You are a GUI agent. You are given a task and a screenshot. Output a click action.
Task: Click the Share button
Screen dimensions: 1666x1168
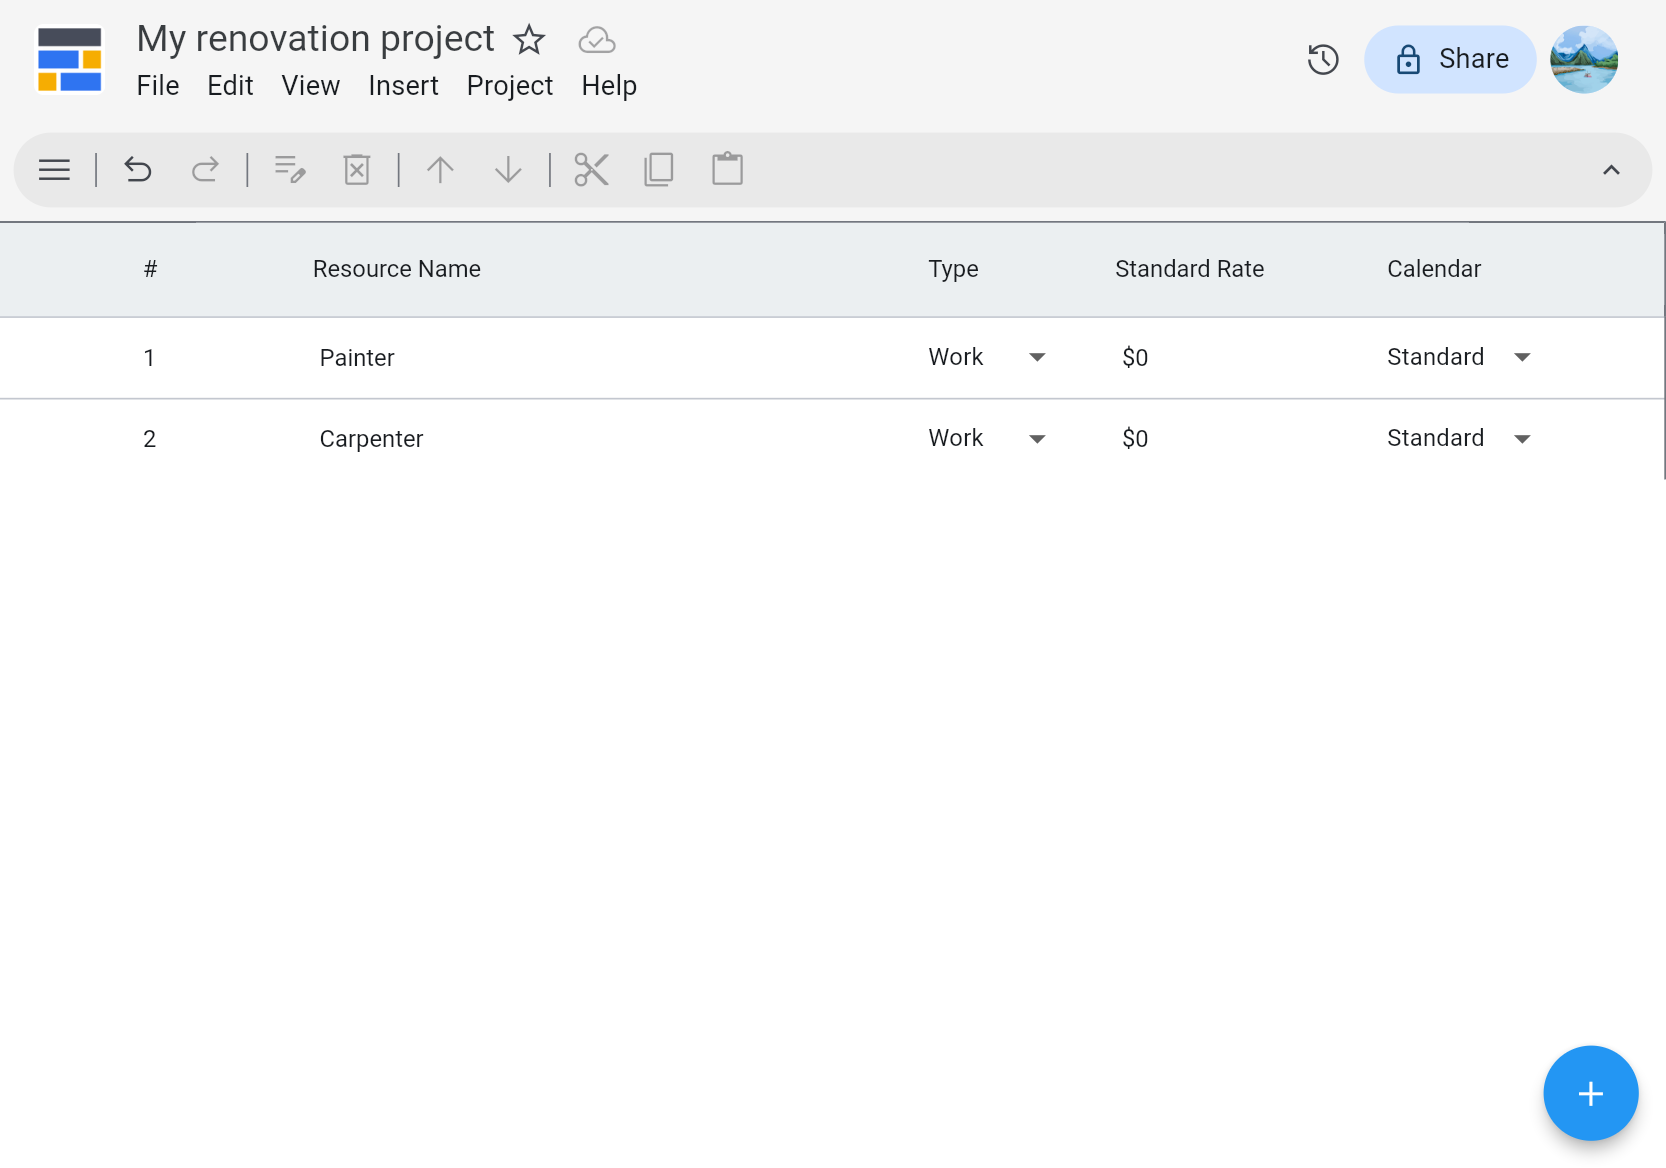click(1449, 60)
